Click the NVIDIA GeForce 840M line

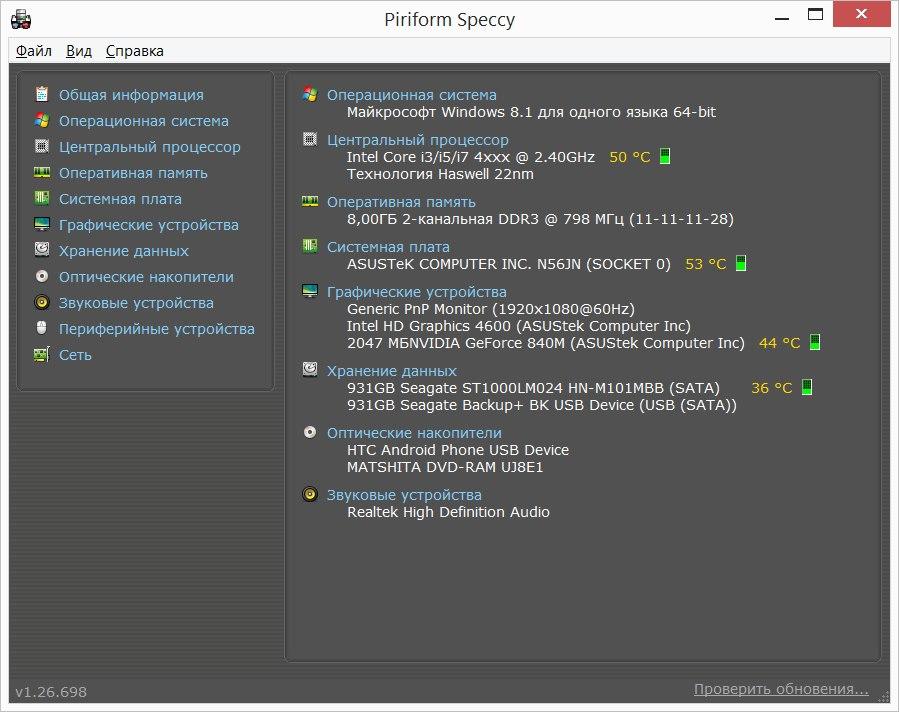click(546, 343)
